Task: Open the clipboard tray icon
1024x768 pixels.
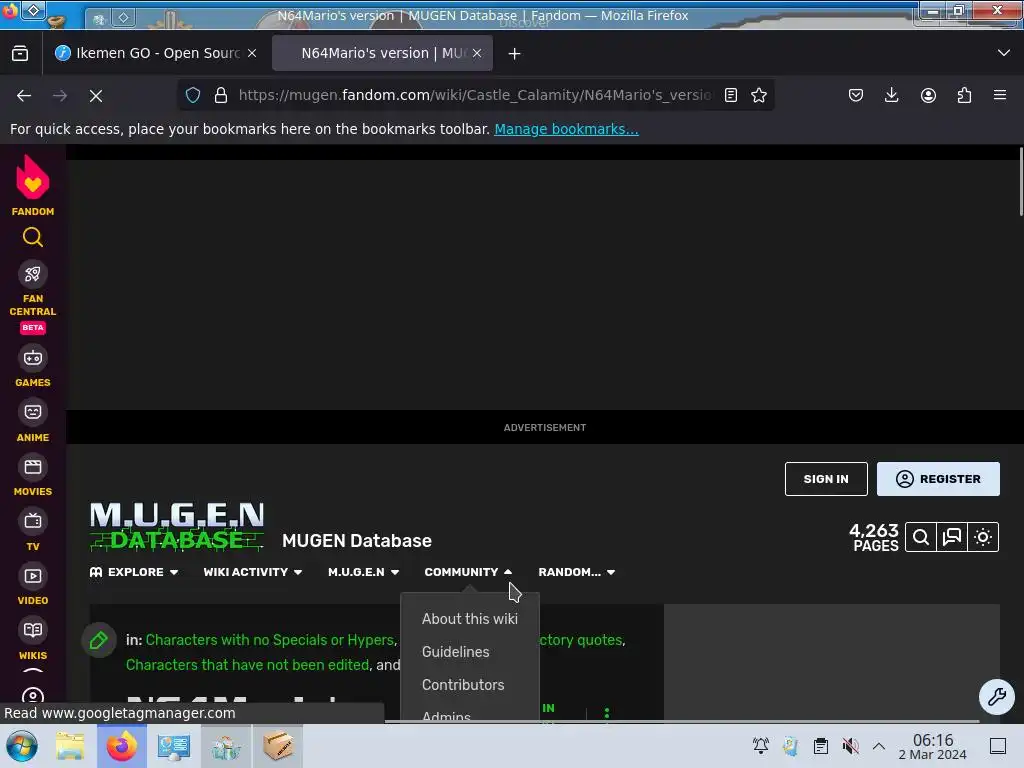Action: (x=821, y=746)
